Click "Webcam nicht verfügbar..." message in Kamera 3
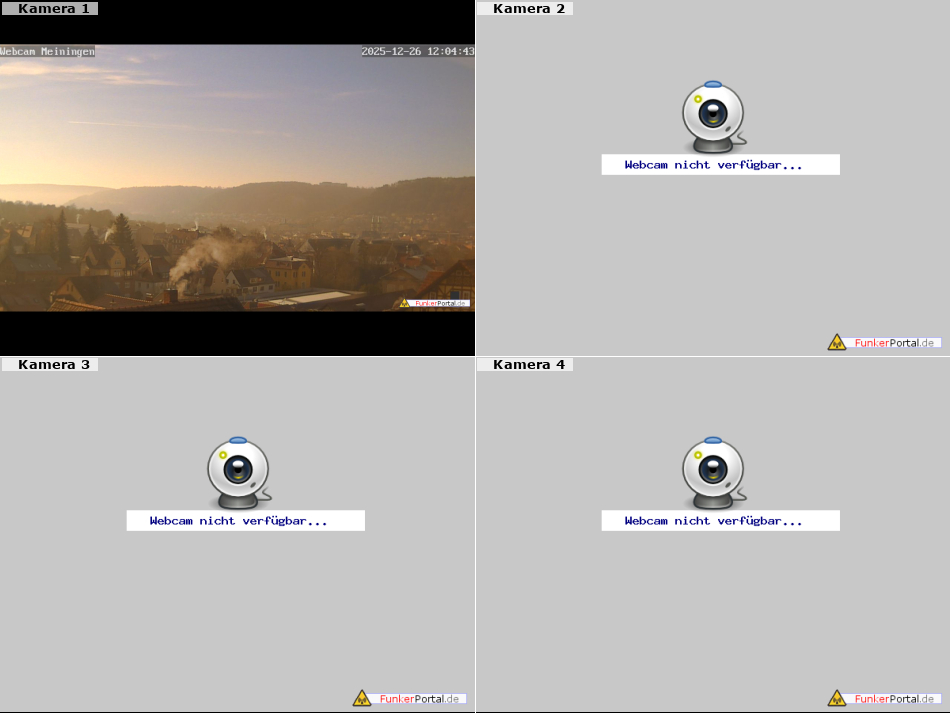950x713 pixels. pos(239,521)
